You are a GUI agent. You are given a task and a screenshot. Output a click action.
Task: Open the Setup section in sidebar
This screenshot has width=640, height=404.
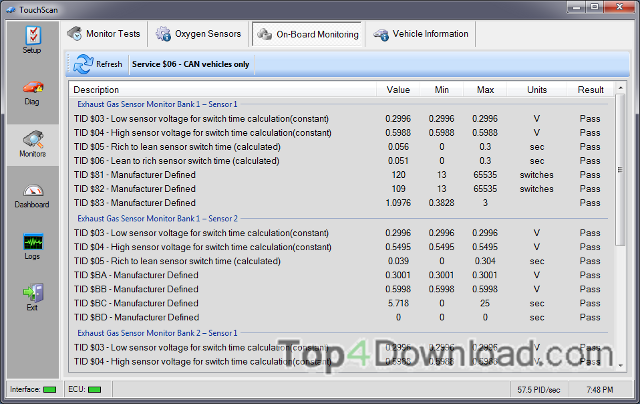coord(32,40)
